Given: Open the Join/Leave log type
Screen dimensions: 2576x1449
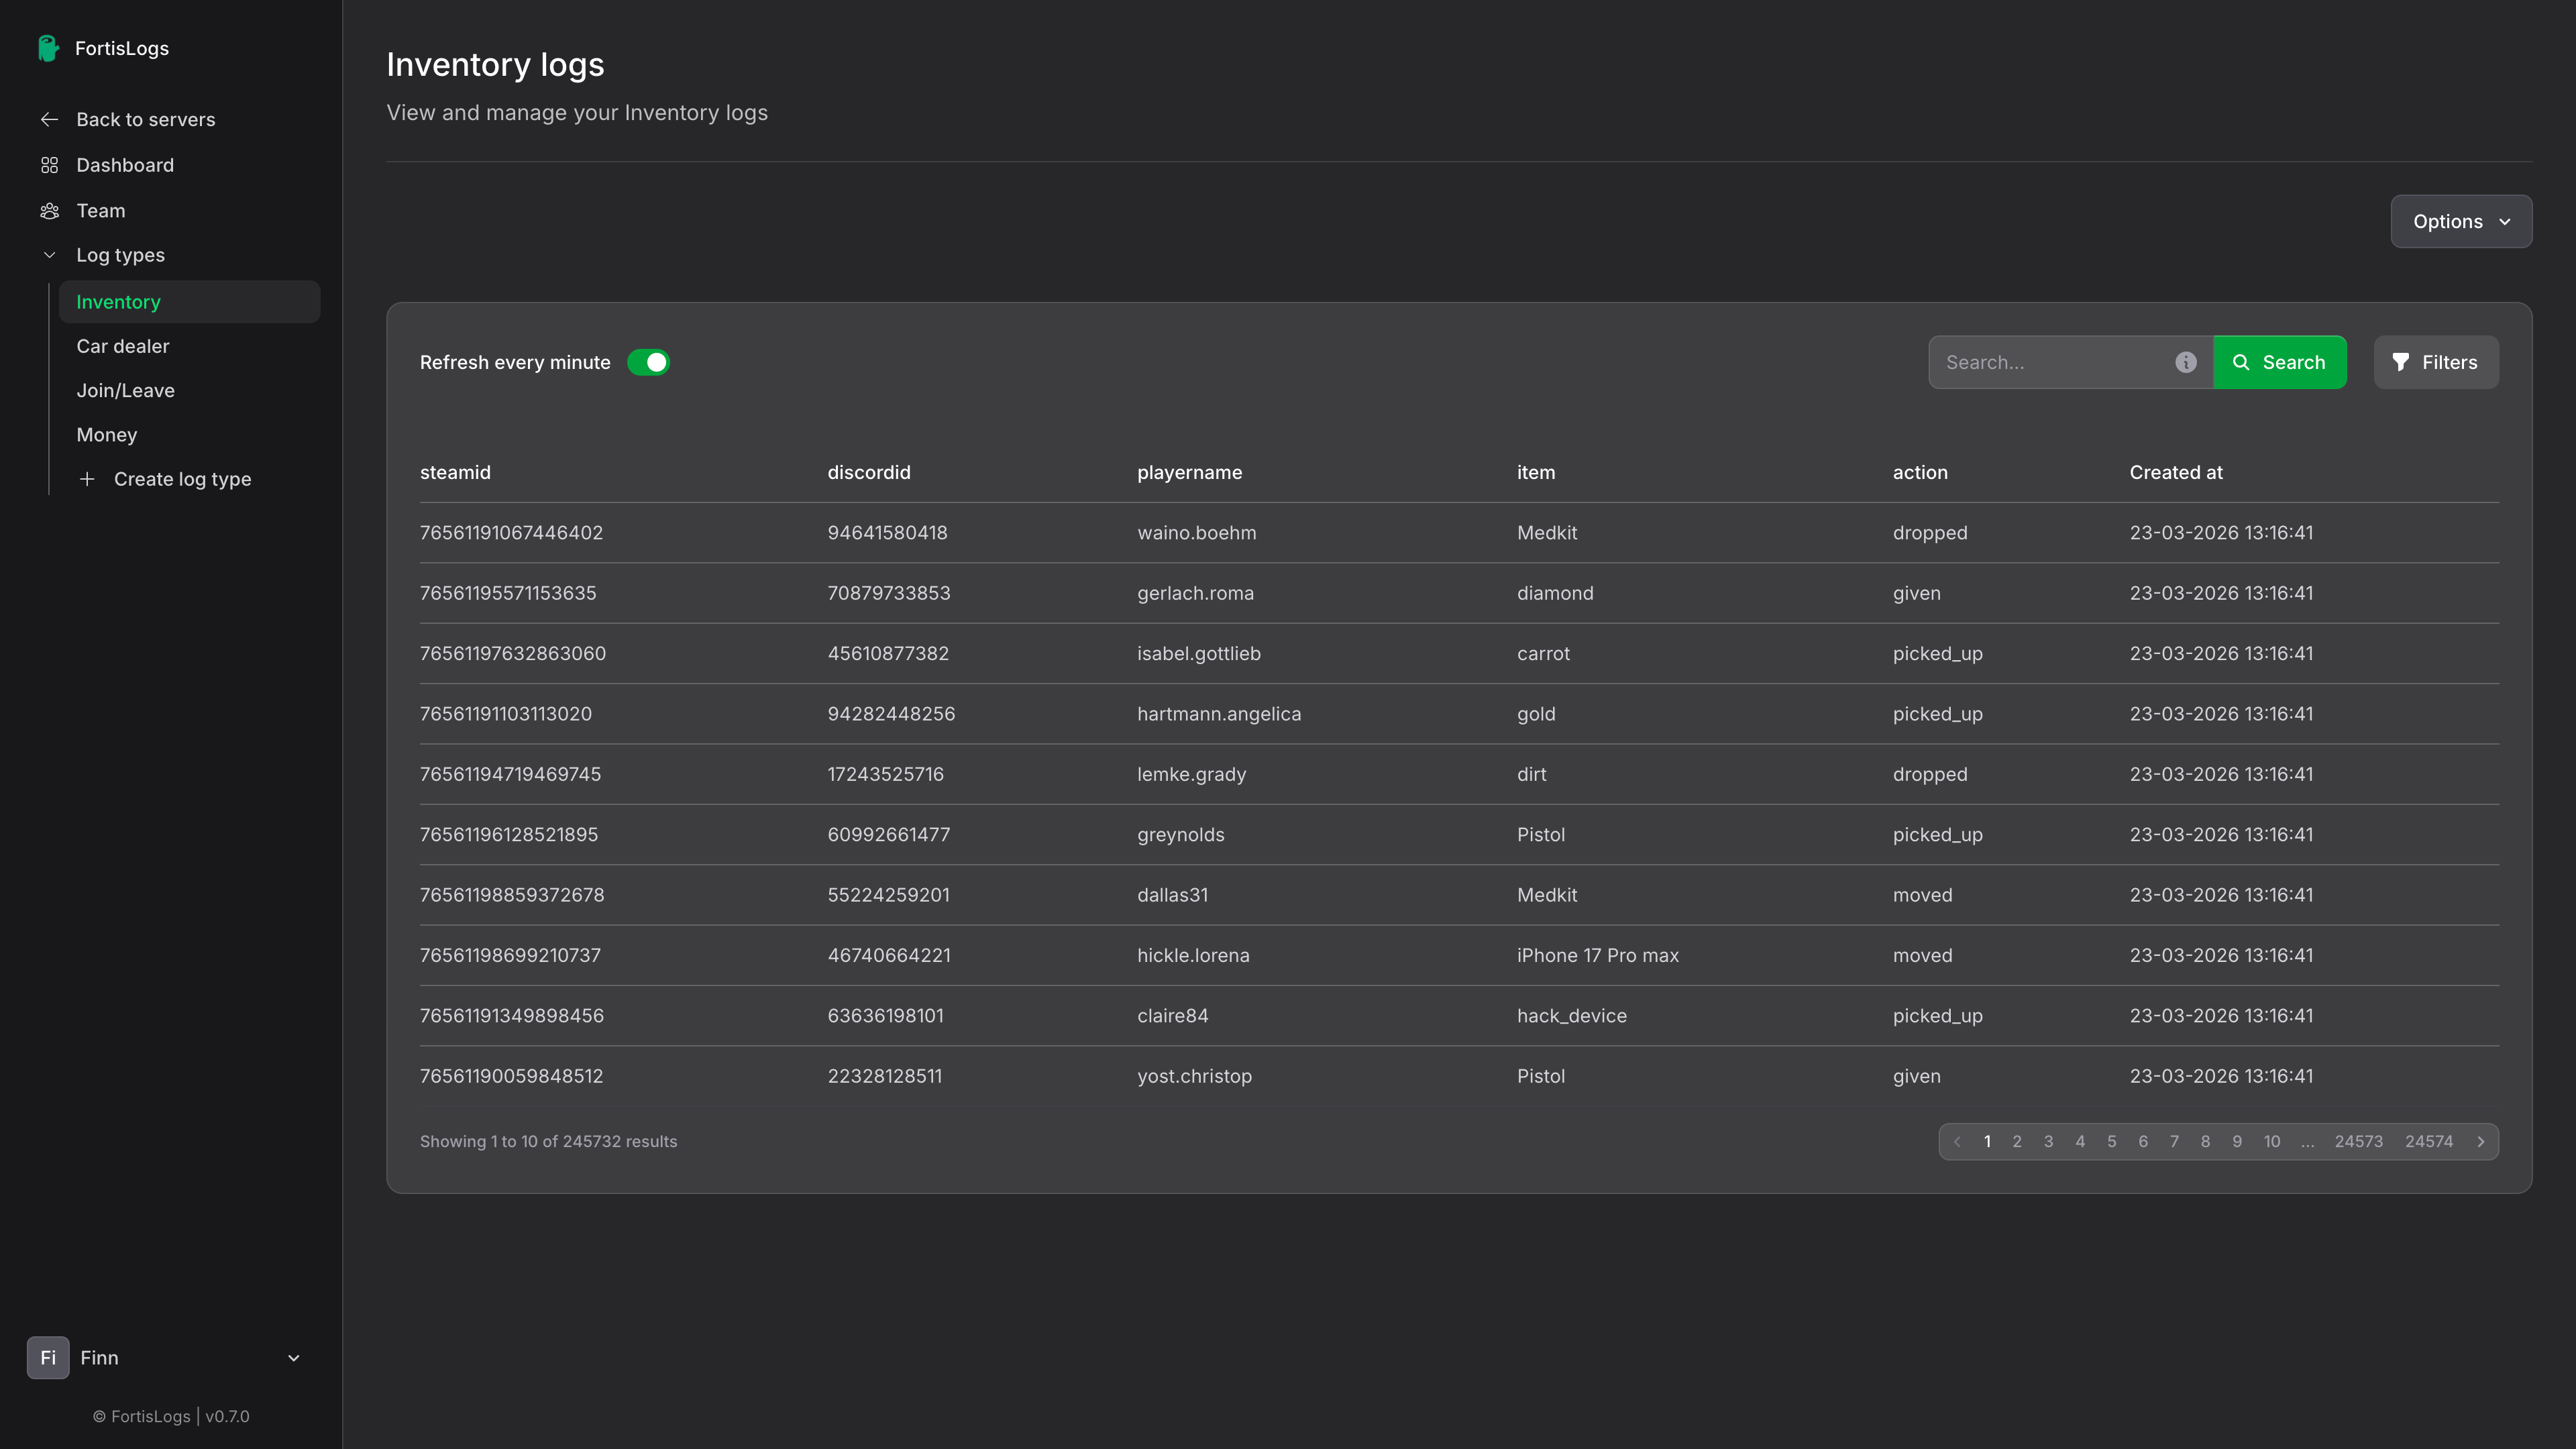Looking at the screenshot, I should pos(126,390).
